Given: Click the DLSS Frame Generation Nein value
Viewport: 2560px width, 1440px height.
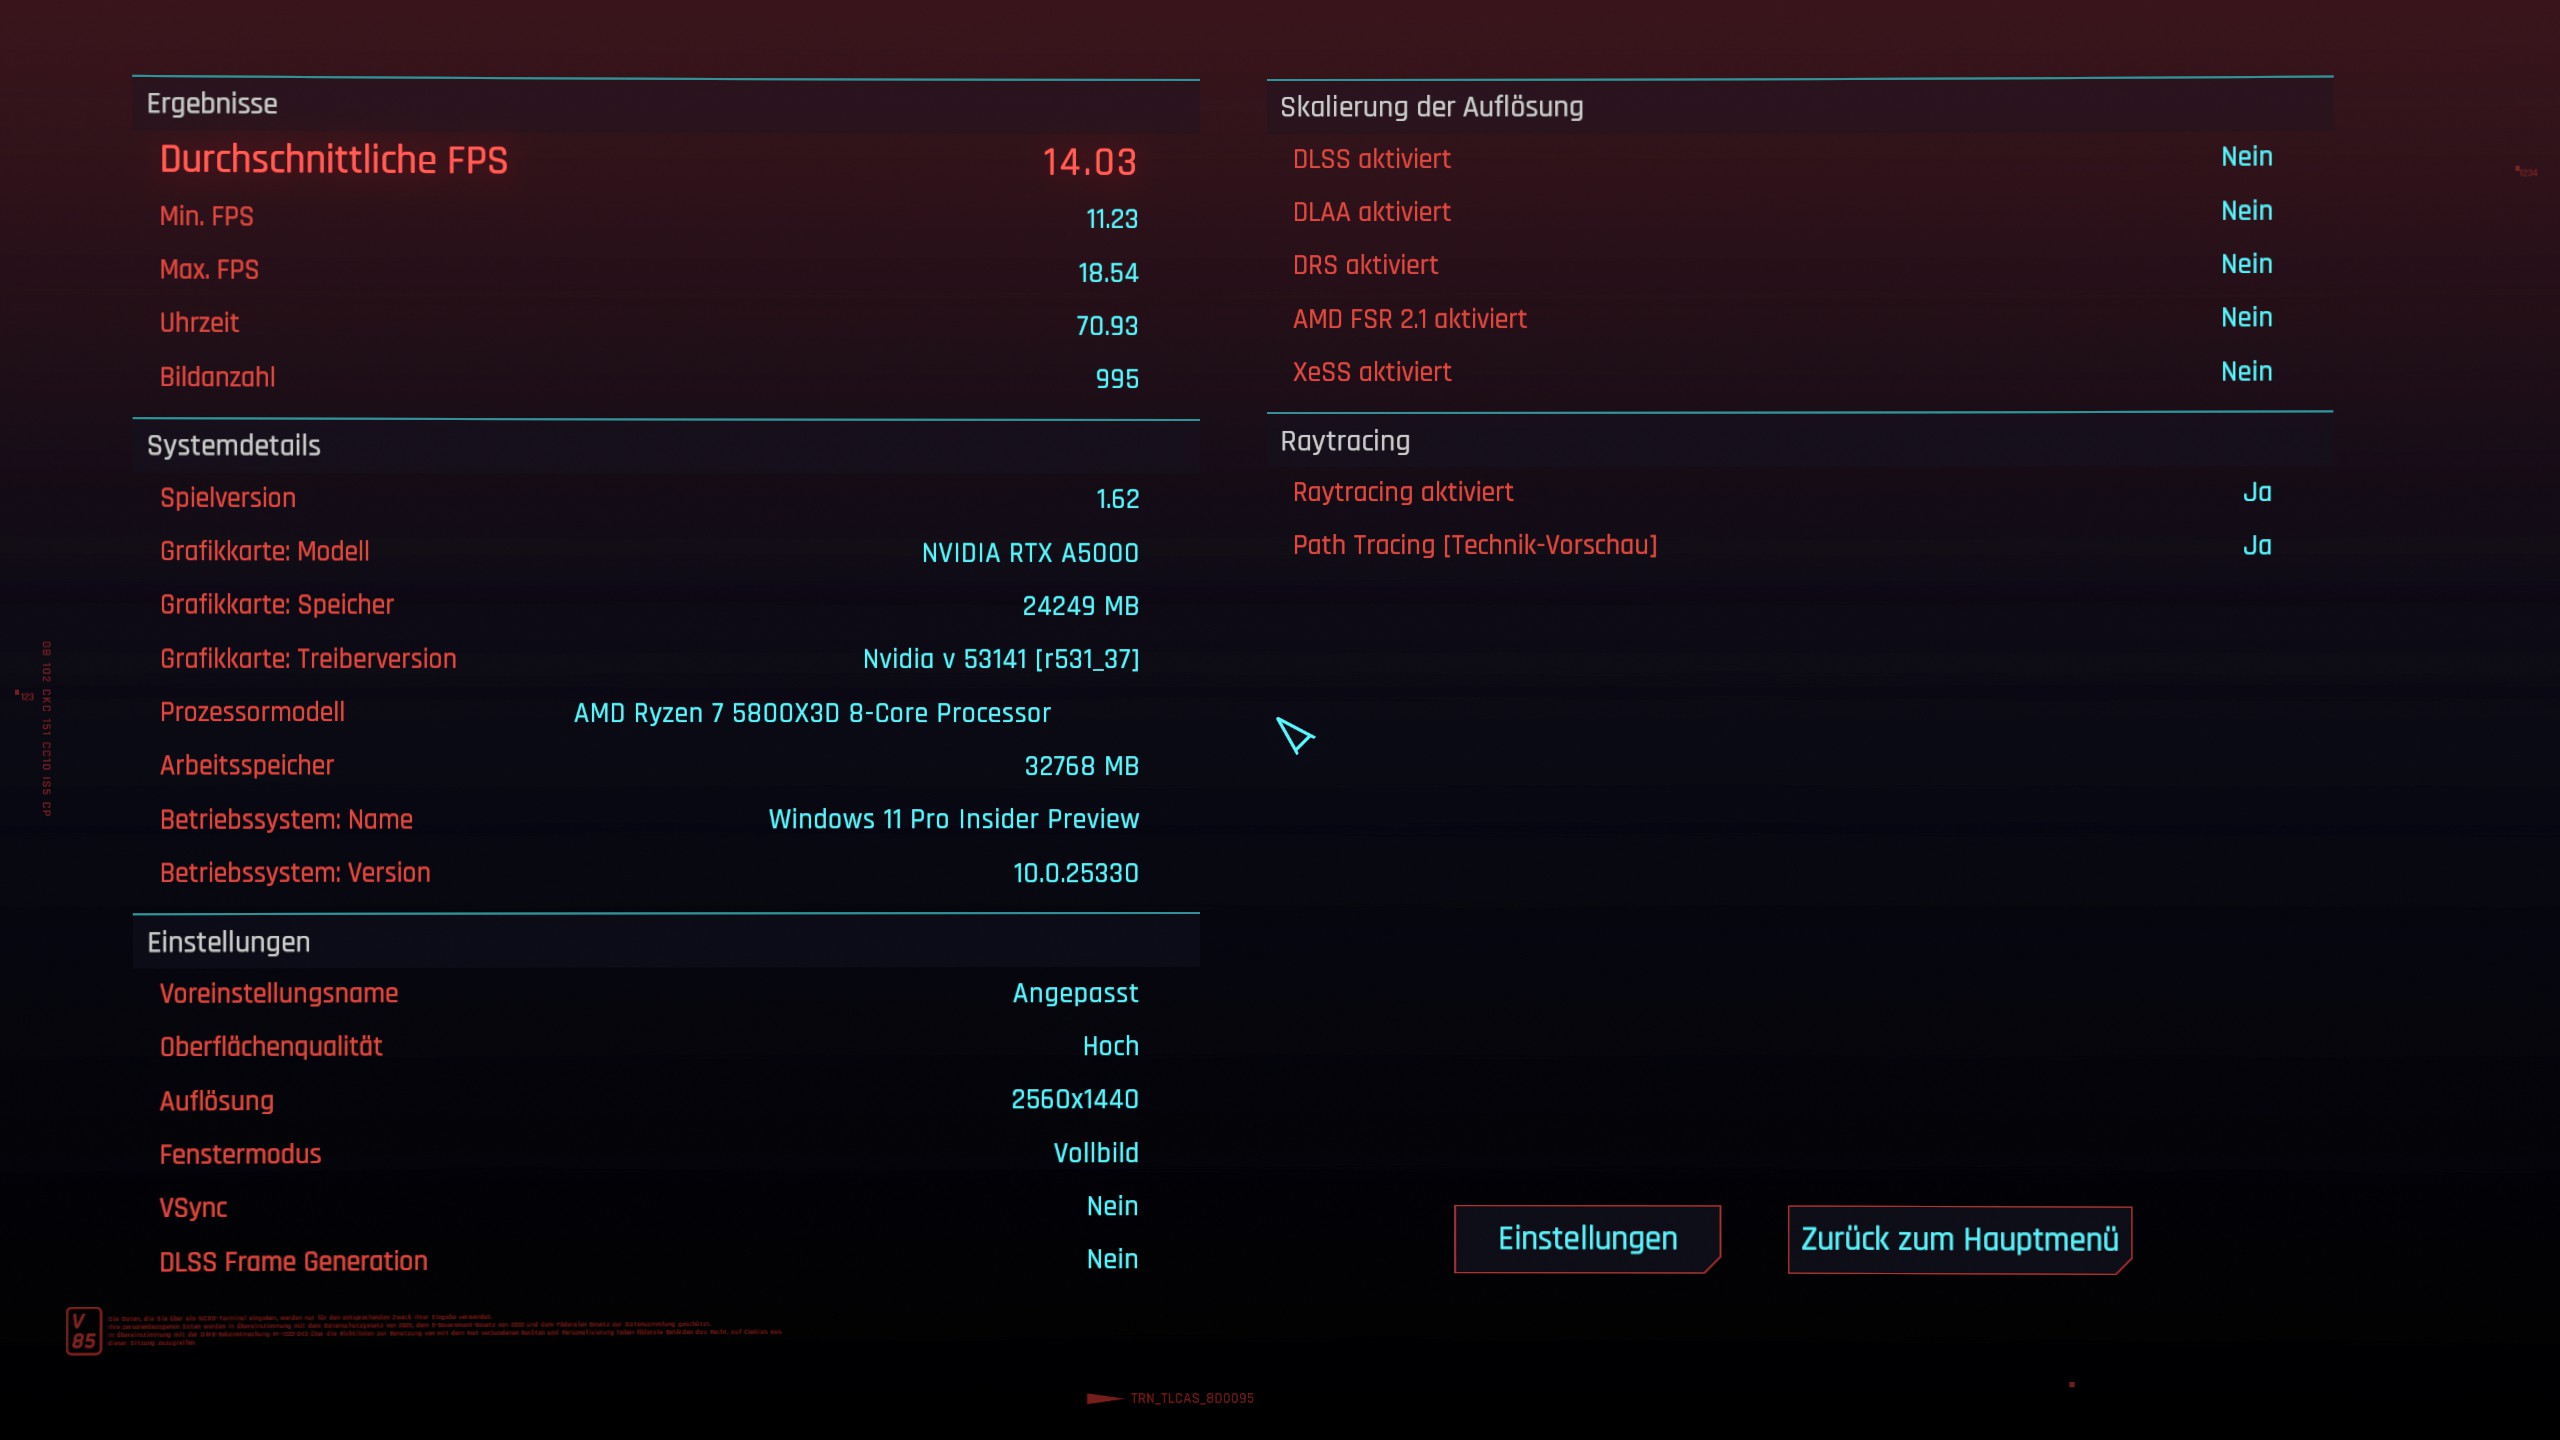Looking at the screenshot, I should click(x=1112, y=1259).
